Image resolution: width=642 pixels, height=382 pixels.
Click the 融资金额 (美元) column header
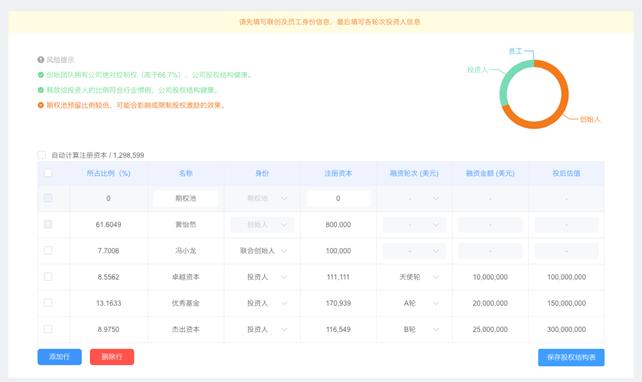(x=490, y=173)
